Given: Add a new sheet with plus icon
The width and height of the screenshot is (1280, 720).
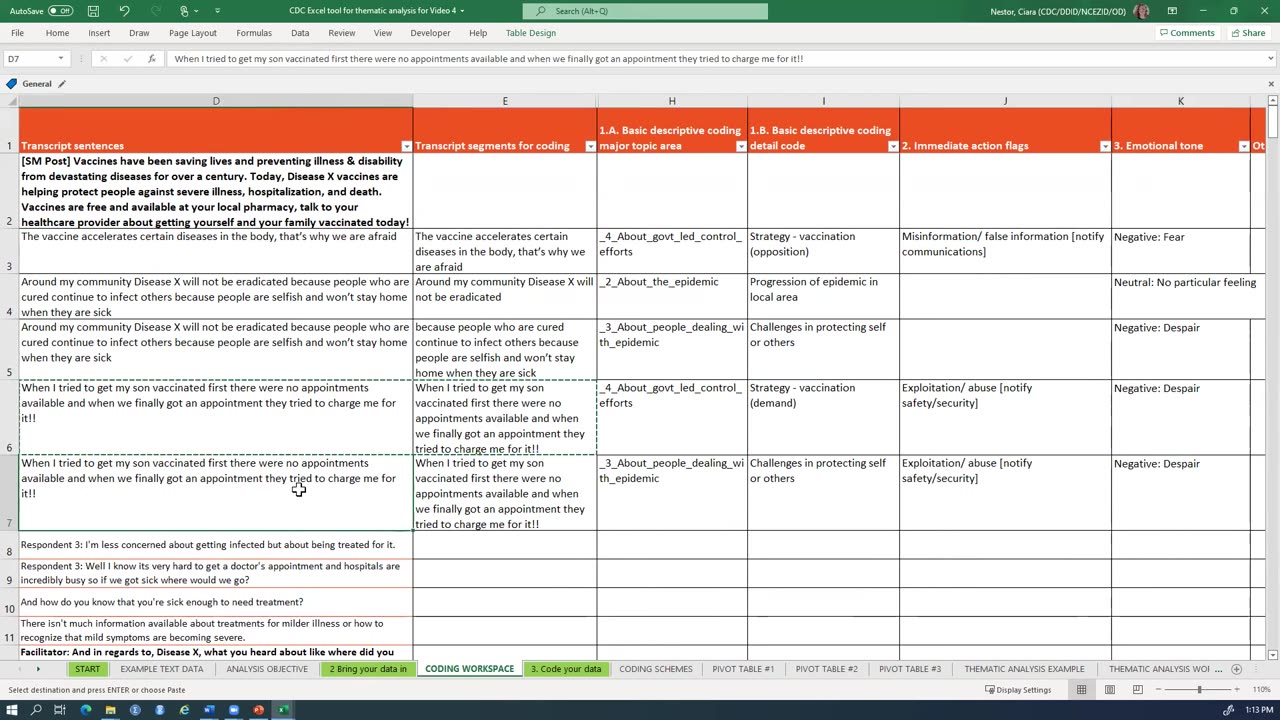Looking at the screenshot, I should point(1236,669).
